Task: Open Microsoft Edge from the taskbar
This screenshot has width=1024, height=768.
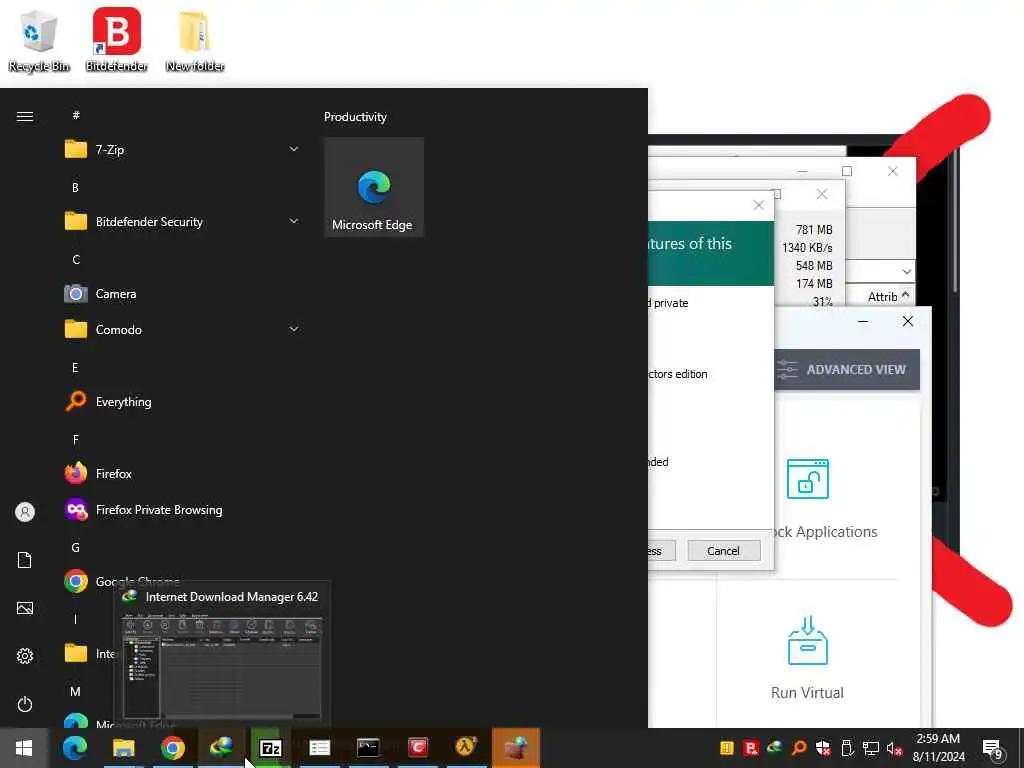Action: [x=75, y=748]
